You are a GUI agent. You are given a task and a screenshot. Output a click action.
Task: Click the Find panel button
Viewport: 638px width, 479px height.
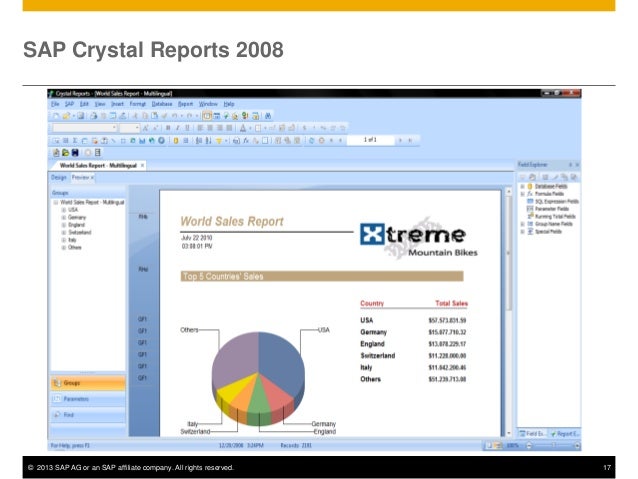pyautogui.click(x=88, y=415)
